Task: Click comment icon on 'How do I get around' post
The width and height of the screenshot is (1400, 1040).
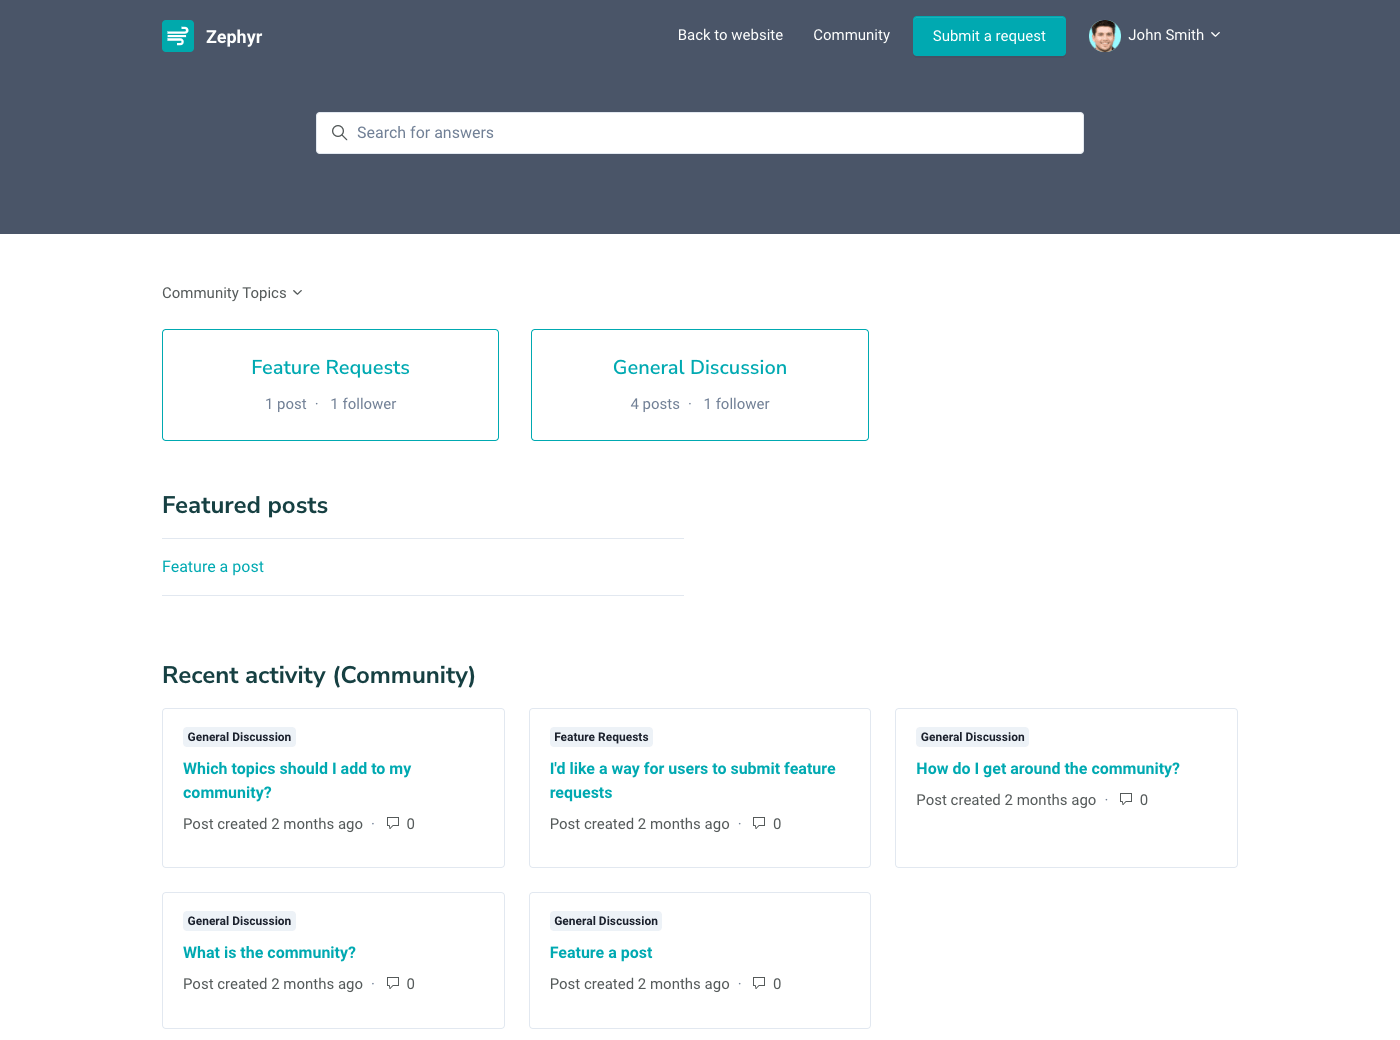Action: [x=1126, y=799]
